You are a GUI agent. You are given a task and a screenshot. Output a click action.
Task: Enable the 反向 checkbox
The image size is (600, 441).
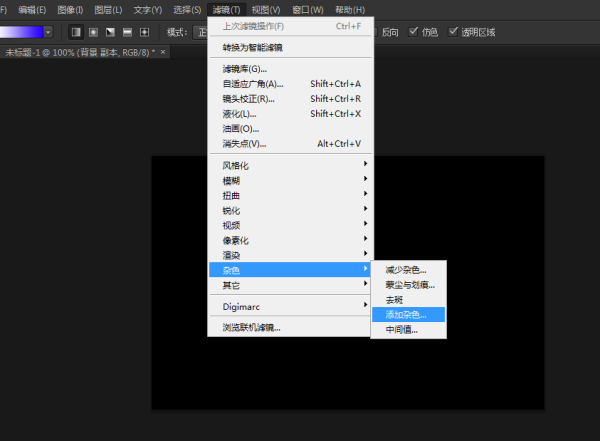click(x=379, y=32)
